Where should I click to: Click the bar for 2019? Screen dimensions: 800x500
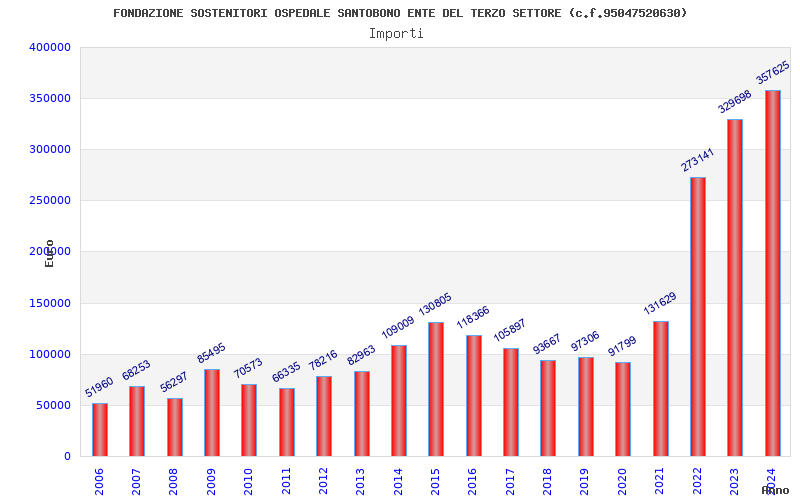pyautogui.click(x=586, y=407)
